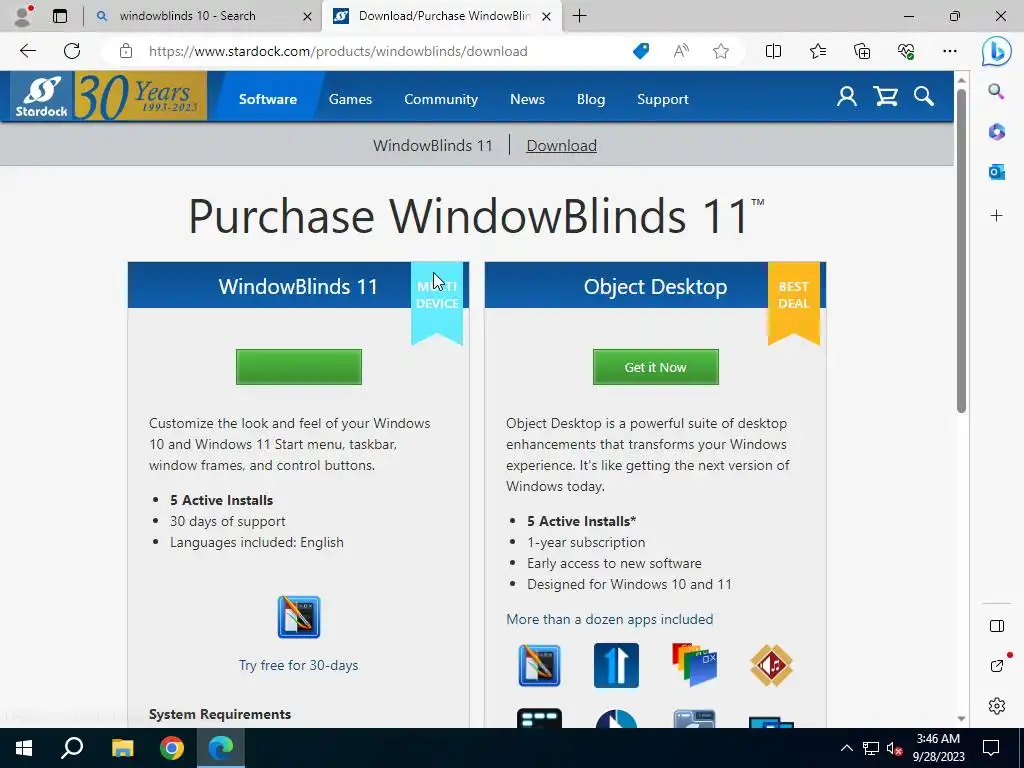1024x768 pixels.
Task: Click the page vertical scrollbar thumb
Action: click(x=961, y=250)
